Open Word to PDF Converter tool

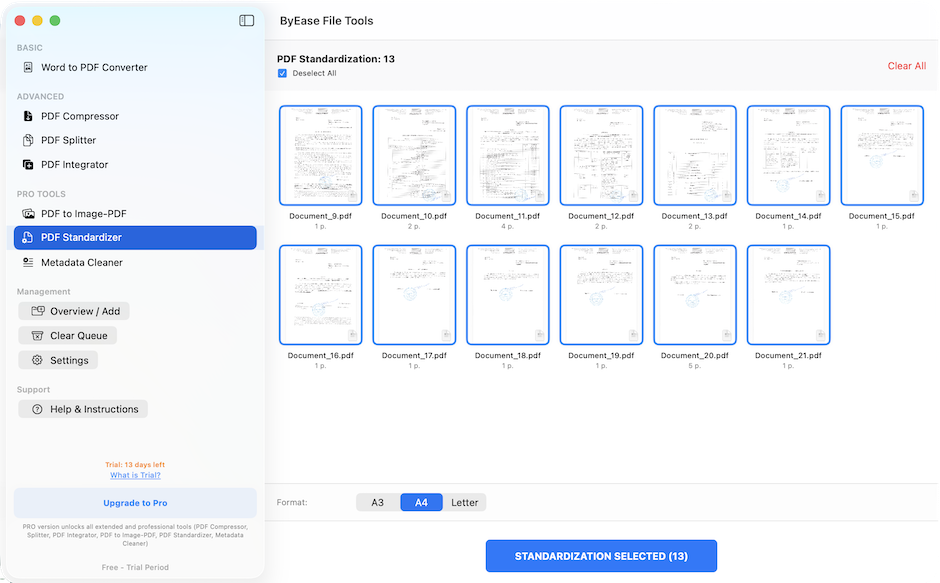click(x=135, y=67)
